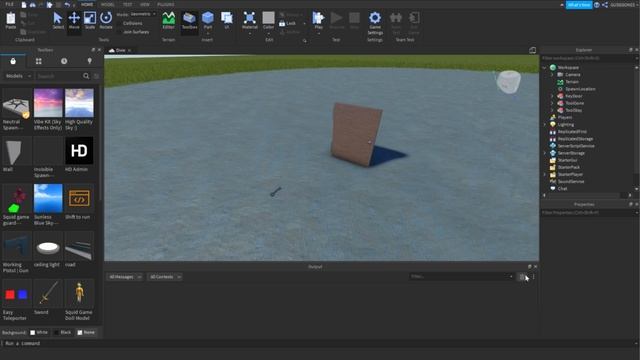Click the undo arrow in title bar
Screen dimensions: 640x360
coord(67,4)
